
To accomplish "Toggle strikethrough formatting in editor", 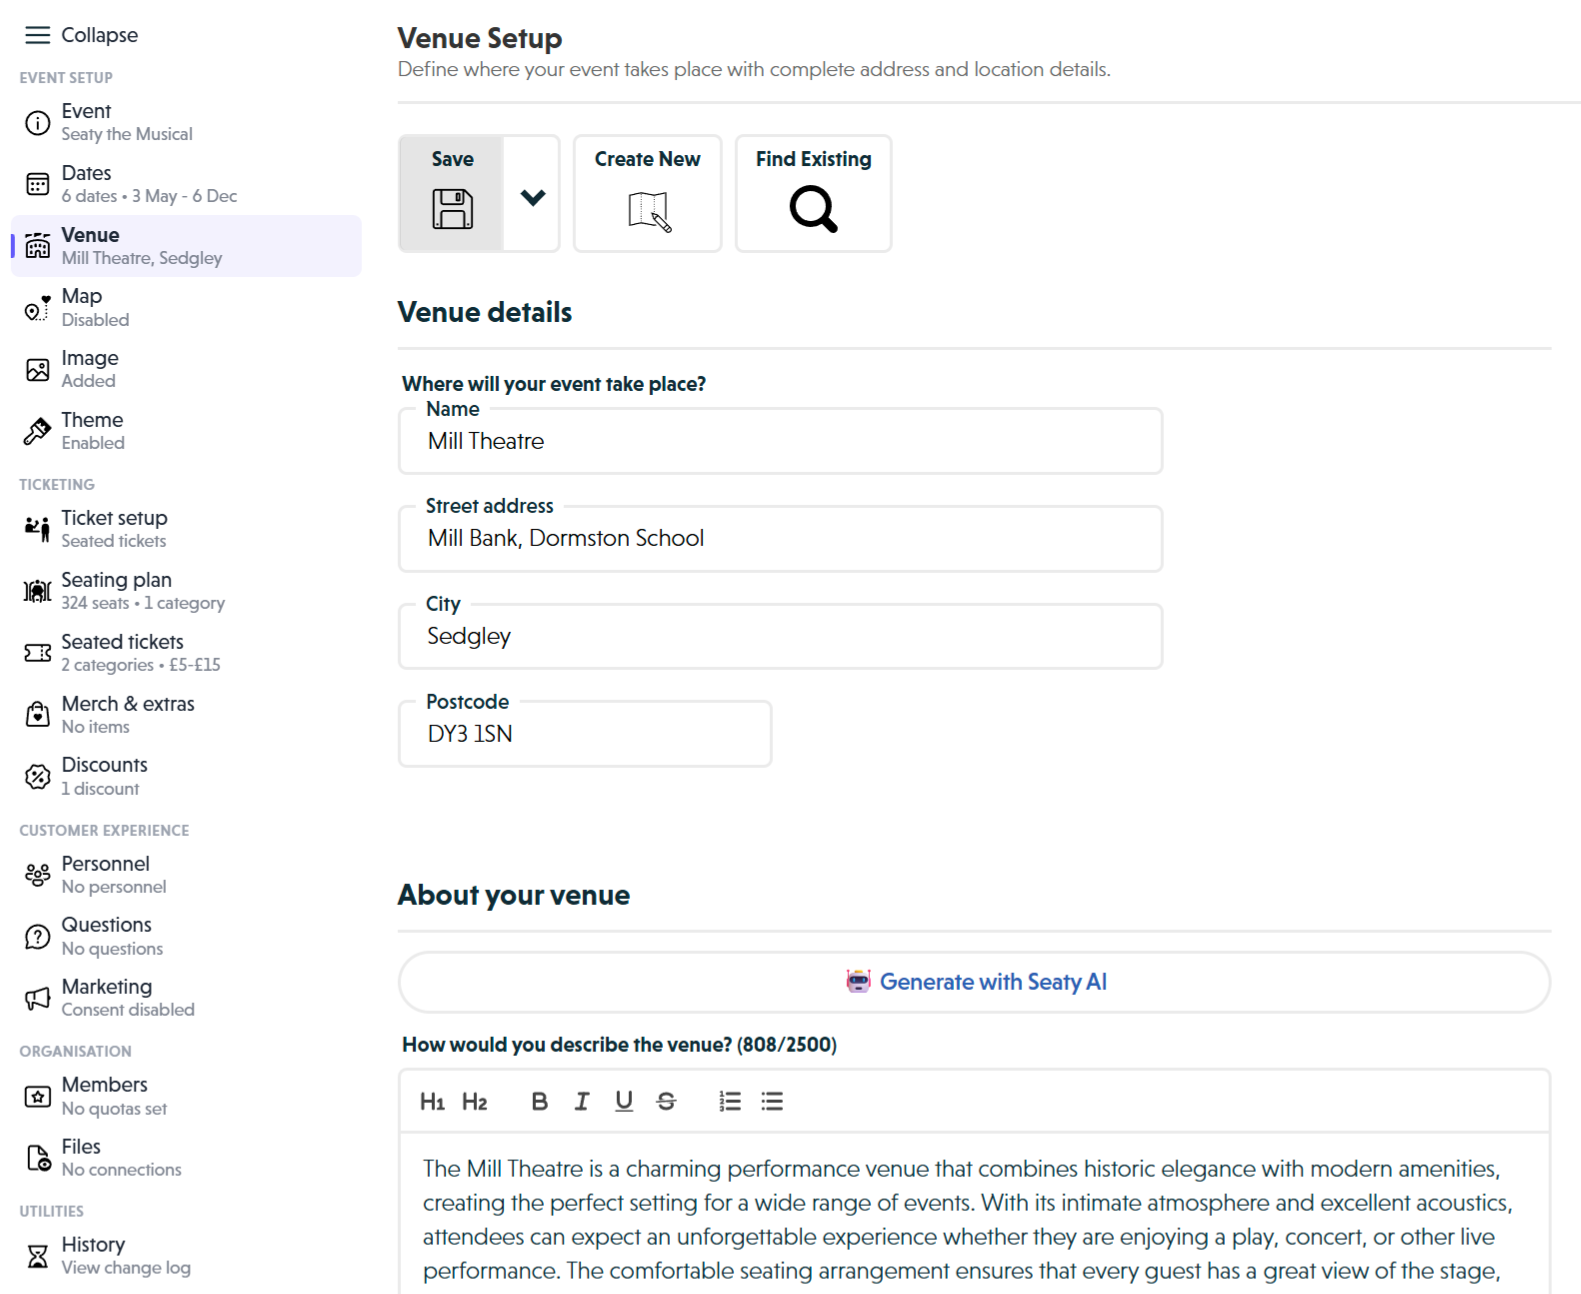I will [x=666, y=1101].
